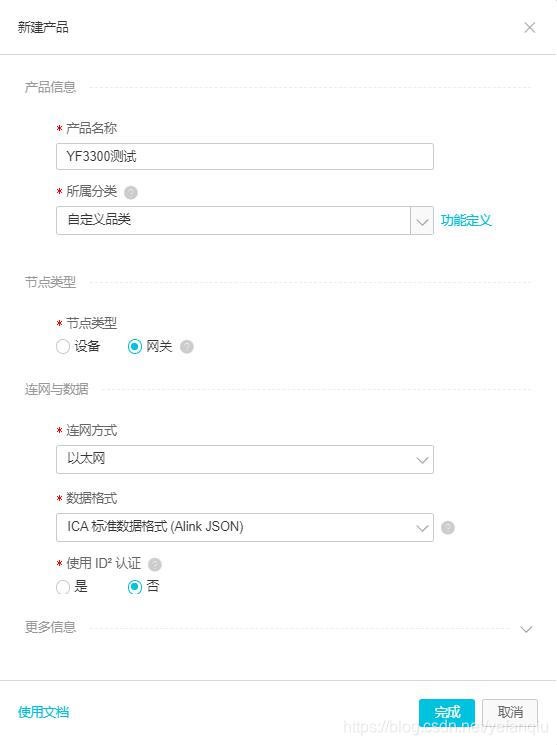The image size is (557, 745).
Task: Click help icon beside 网关 option
Action: (187, 347)
